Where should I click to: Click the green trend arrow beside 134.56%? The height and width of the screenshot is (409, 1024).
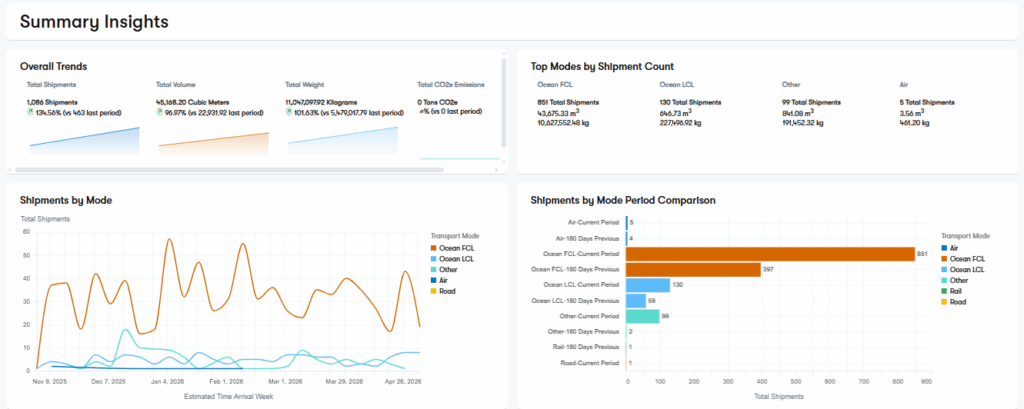(29, 112)
